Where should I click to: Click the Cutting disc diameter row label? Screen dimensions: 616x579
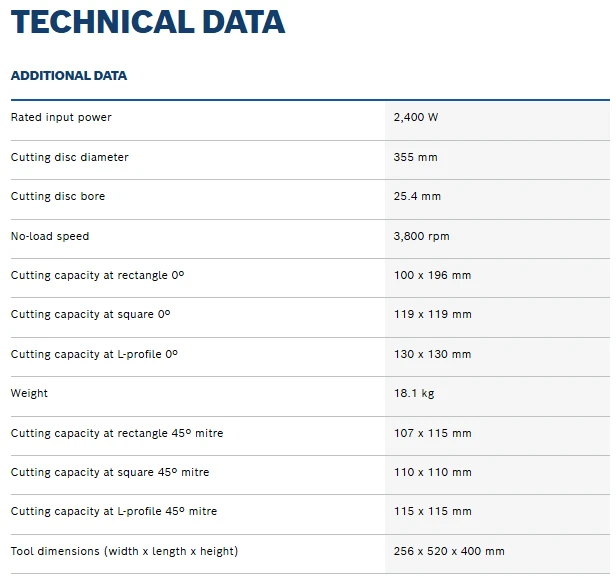coord(70,157)
